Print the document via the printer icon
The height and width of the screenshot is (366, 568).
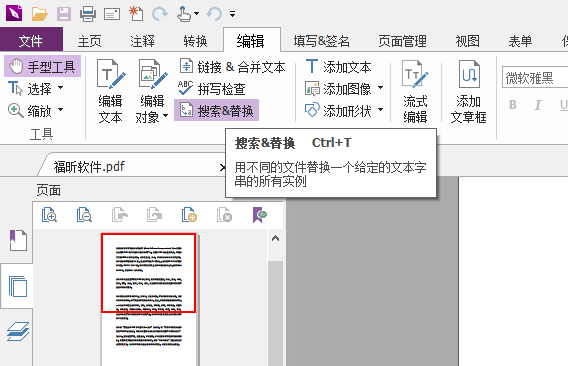click(x=88, y=14)
